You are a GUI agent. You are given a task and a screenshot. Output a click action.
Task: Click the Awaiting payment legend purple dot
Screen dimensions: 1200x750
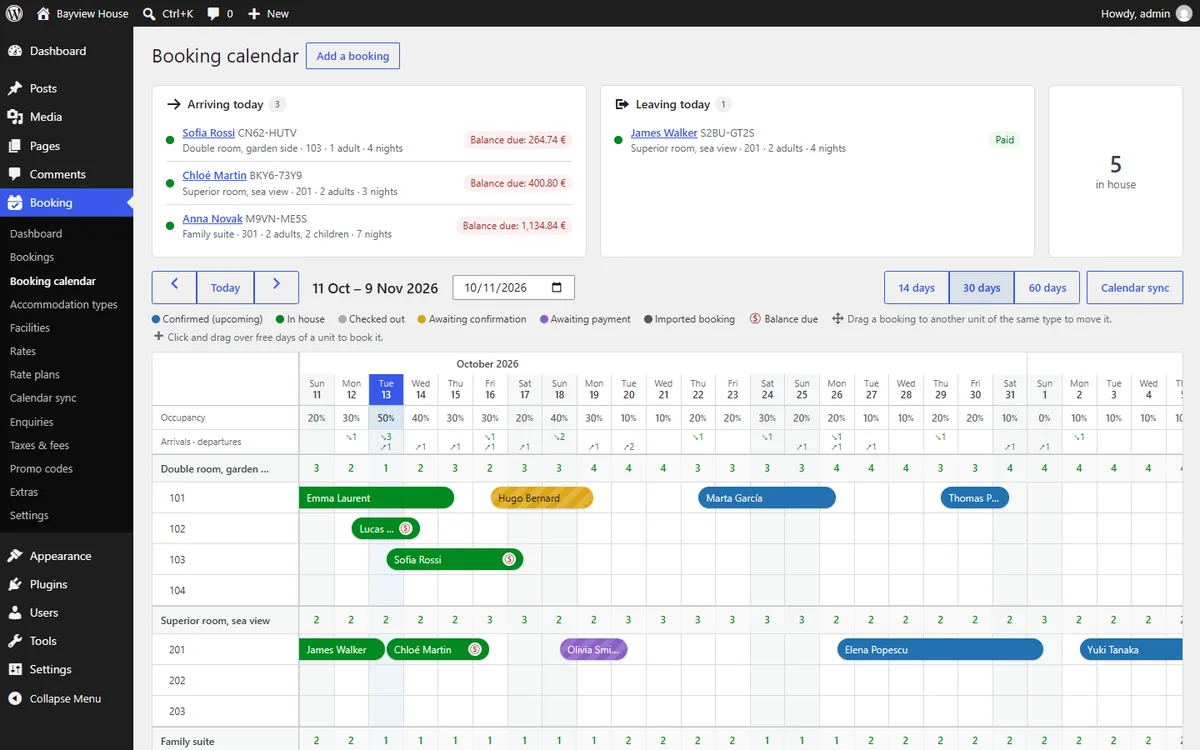click(x=544, y=319)
